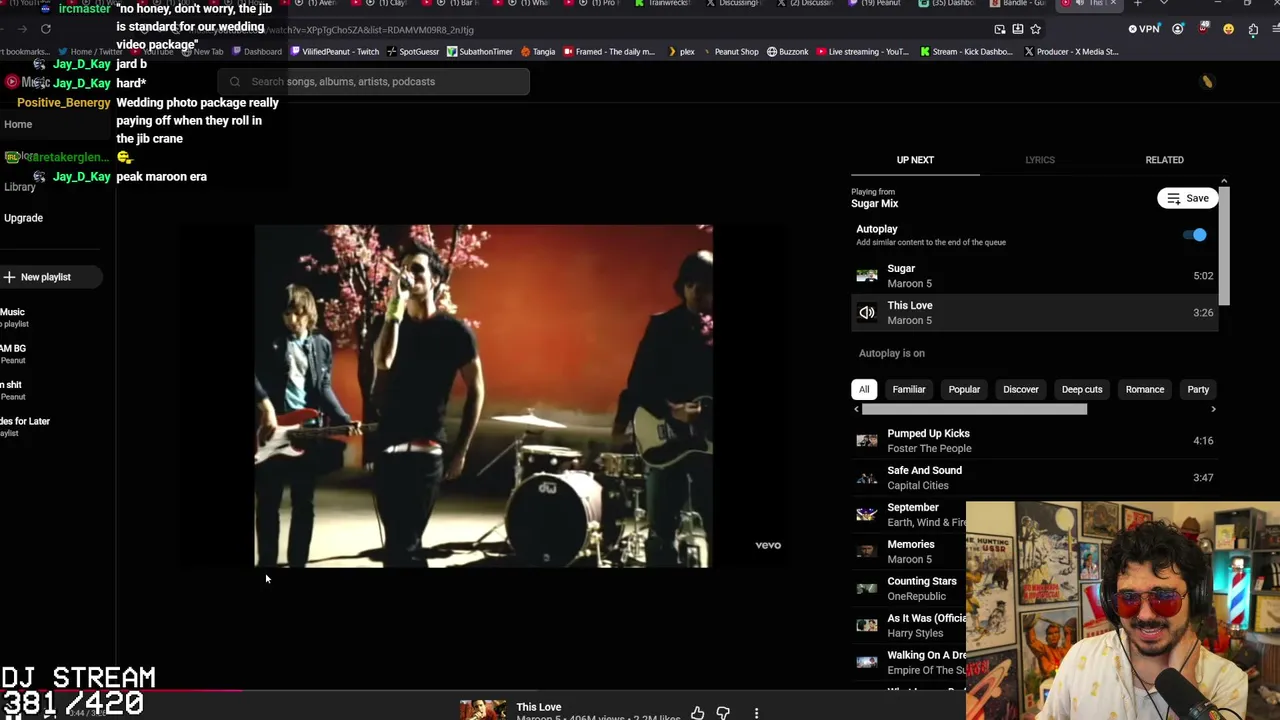Screen dimensions: 1280x720
Task: Click the now-playing This Love thumbnail
Action: coord(483,710)
